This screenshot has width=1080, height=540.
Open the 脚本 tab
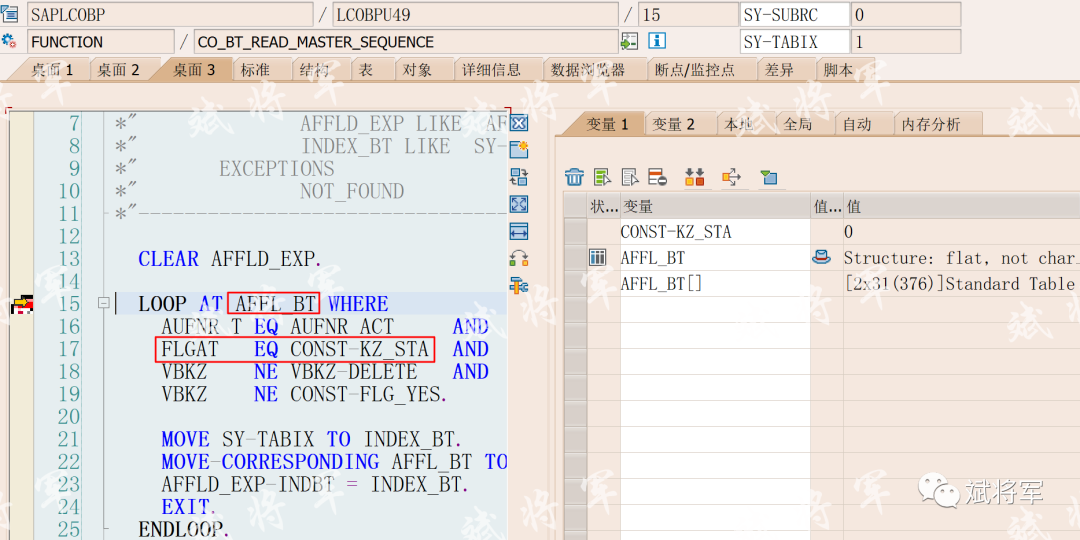click(x=838, y=70)
